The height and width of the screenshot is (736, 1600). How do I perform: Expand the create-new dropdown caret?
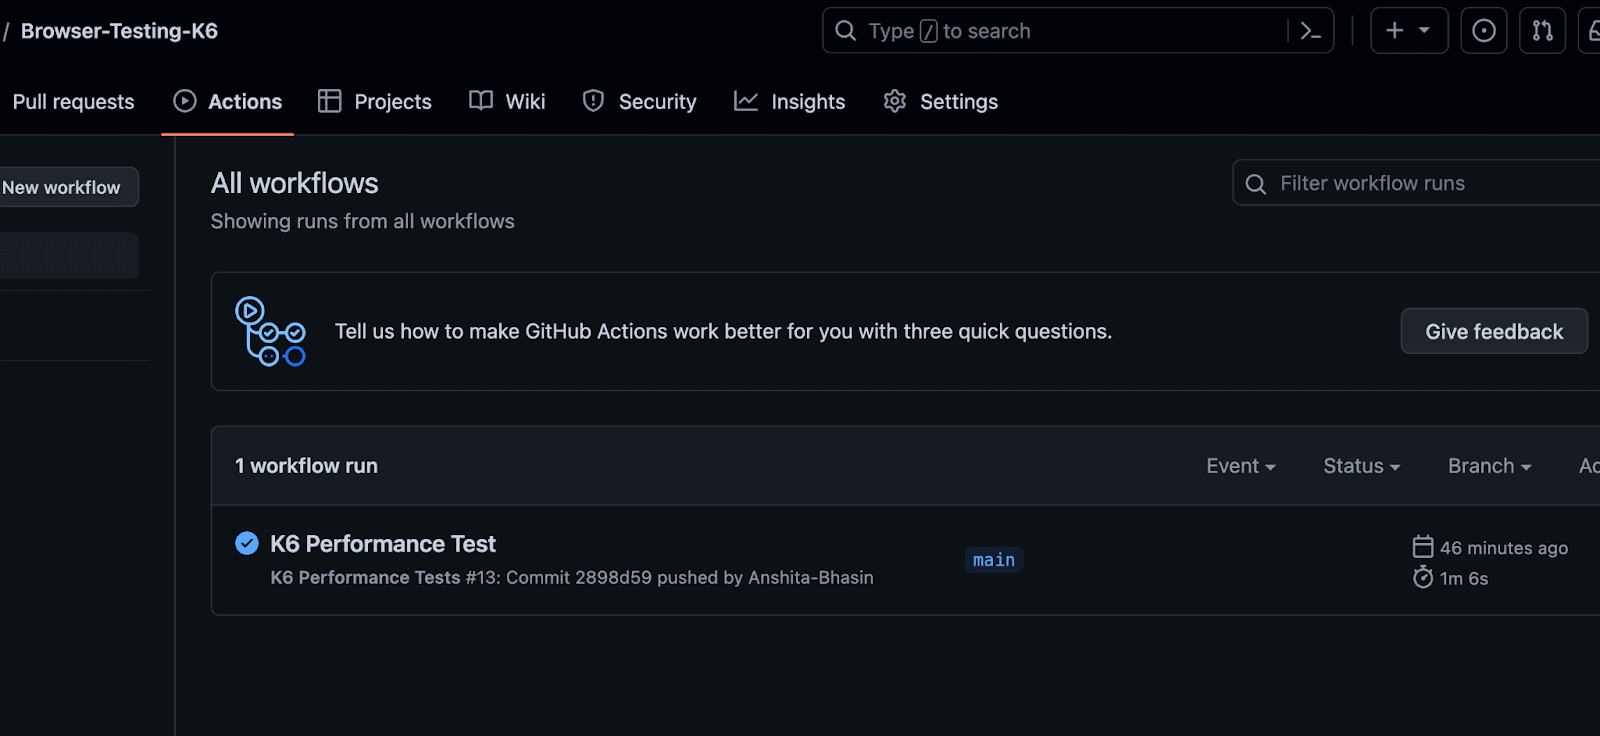point(1425,31)
